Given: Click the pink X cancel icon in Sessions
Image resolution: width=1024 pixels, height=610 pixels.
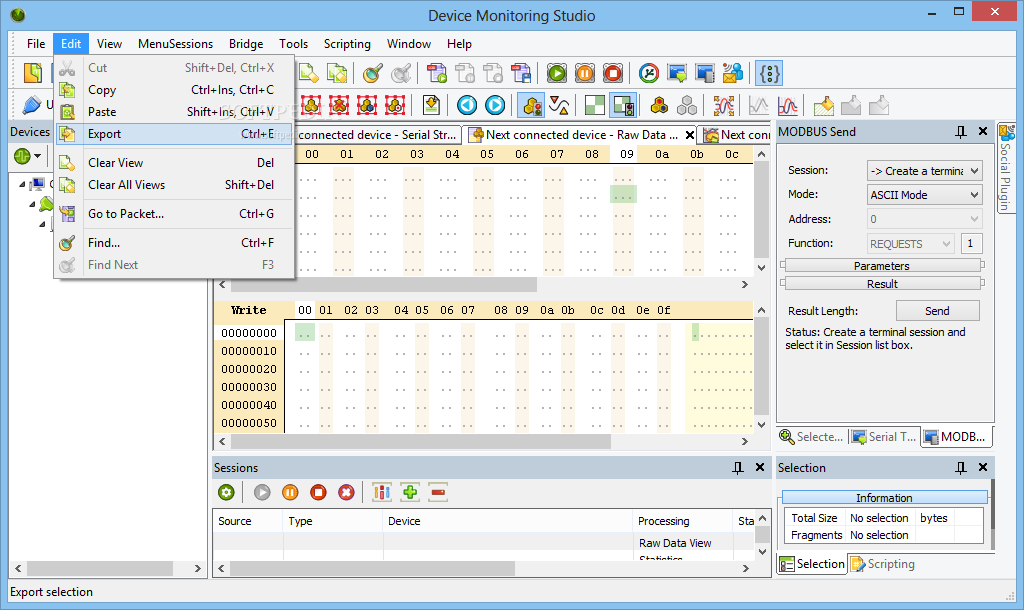Looking at the screenshot, I should [x=346, y=492].
